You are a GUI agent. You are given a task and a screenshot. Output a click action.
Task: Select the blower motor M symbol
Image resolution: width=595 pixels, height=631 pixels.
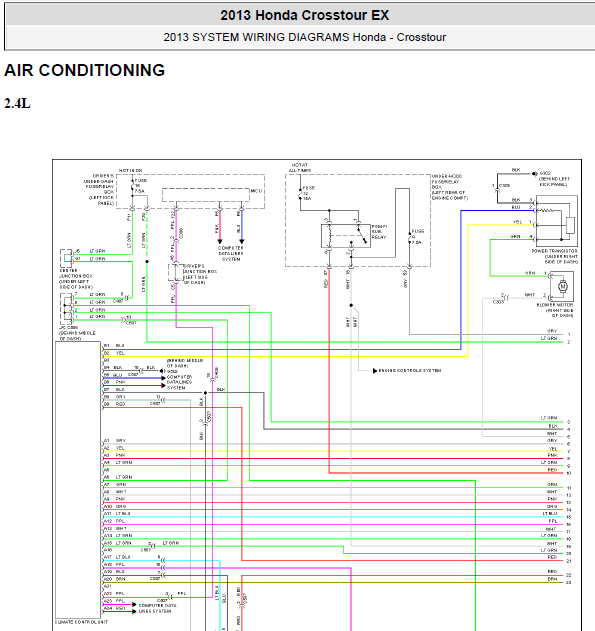(562, 286)
